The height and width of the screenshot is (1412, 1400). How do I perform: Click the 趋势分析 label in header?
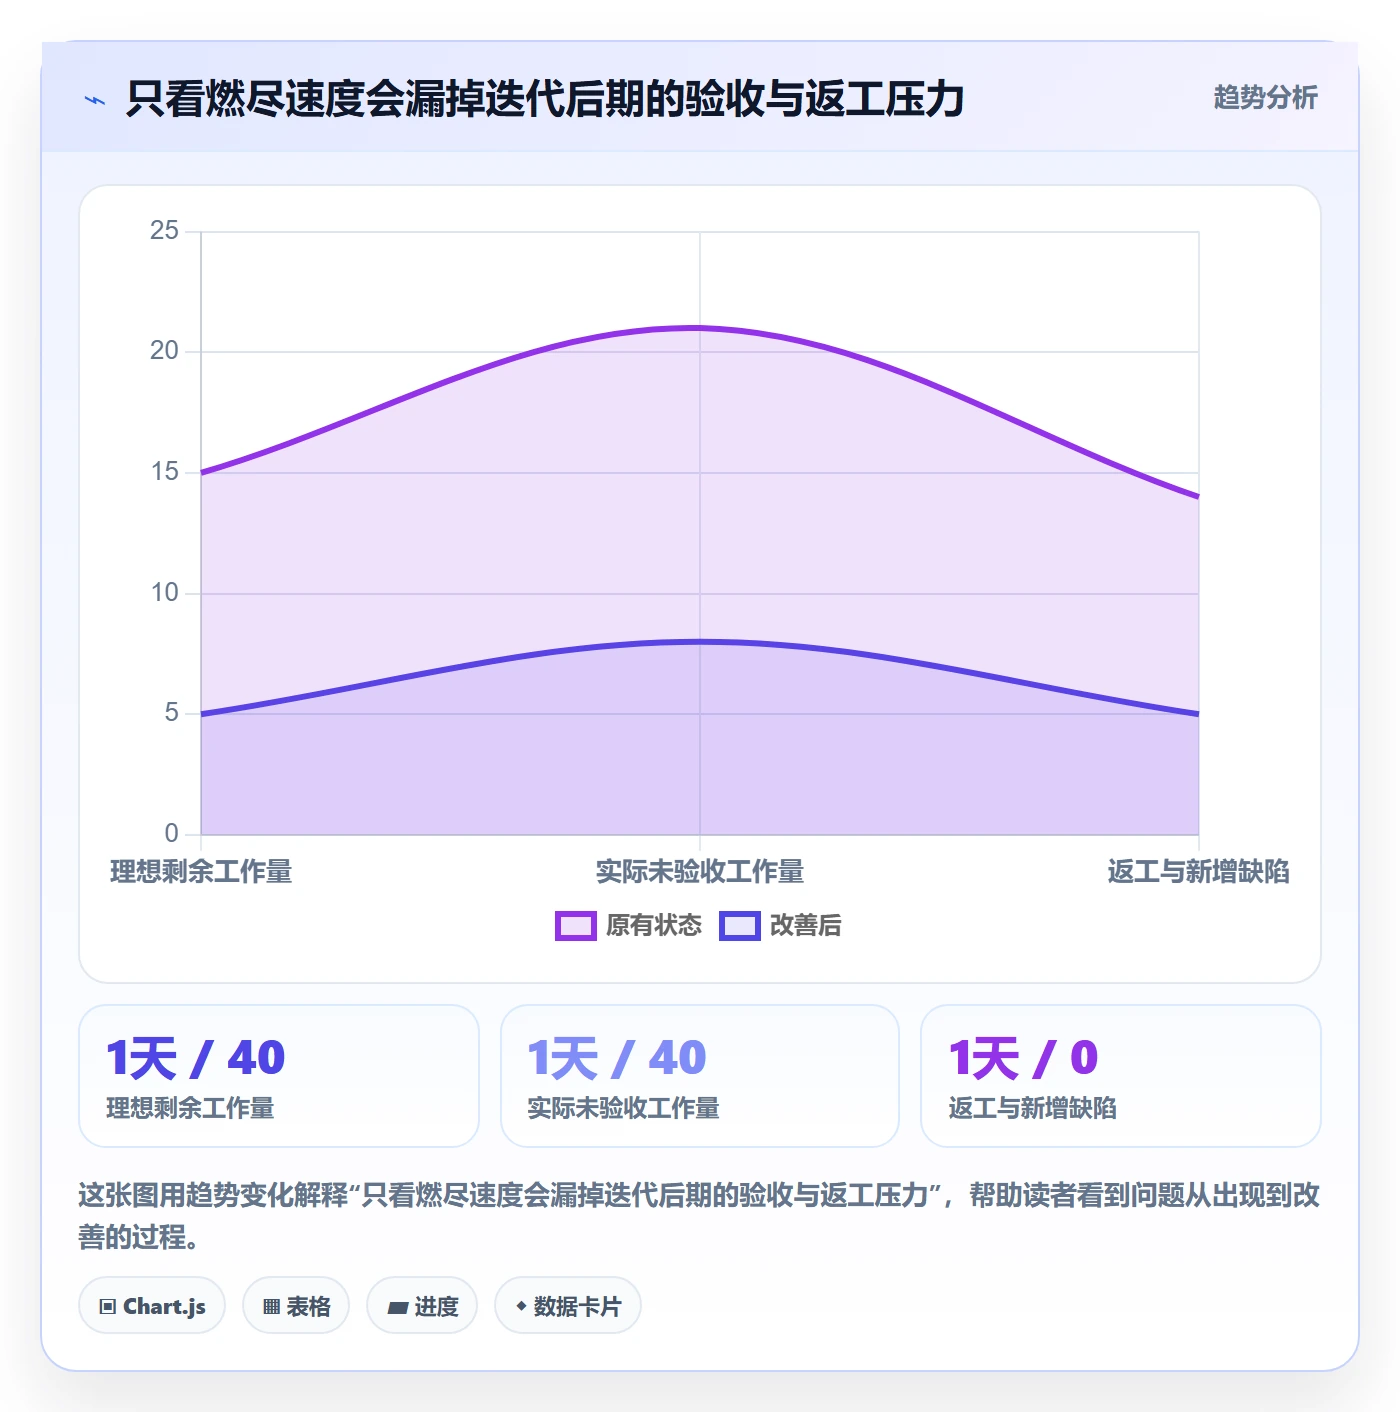pyautogui.click(x=1265, y=98)
